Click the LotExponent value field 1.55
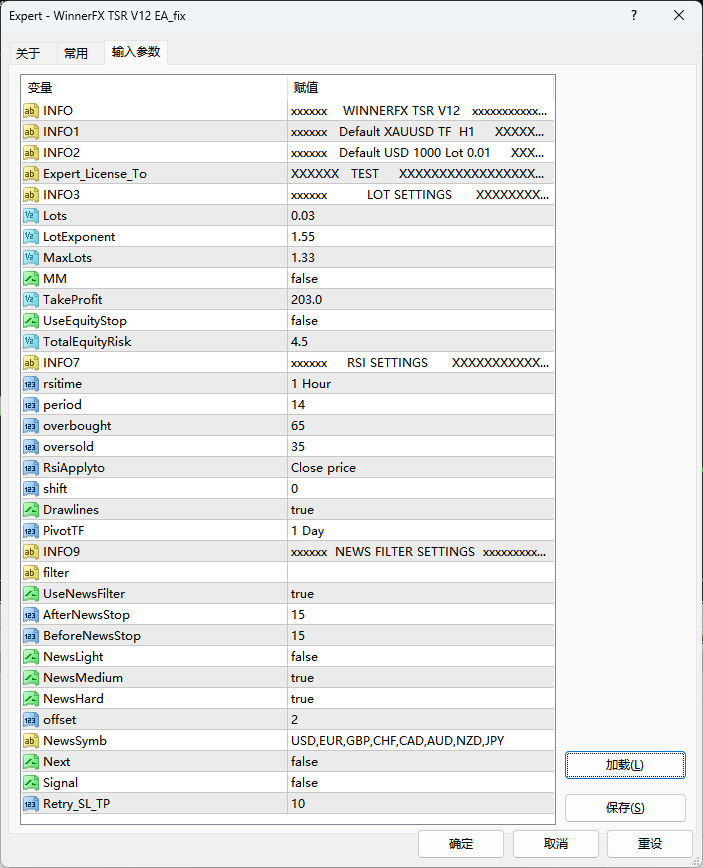 [x=419, y=237]
